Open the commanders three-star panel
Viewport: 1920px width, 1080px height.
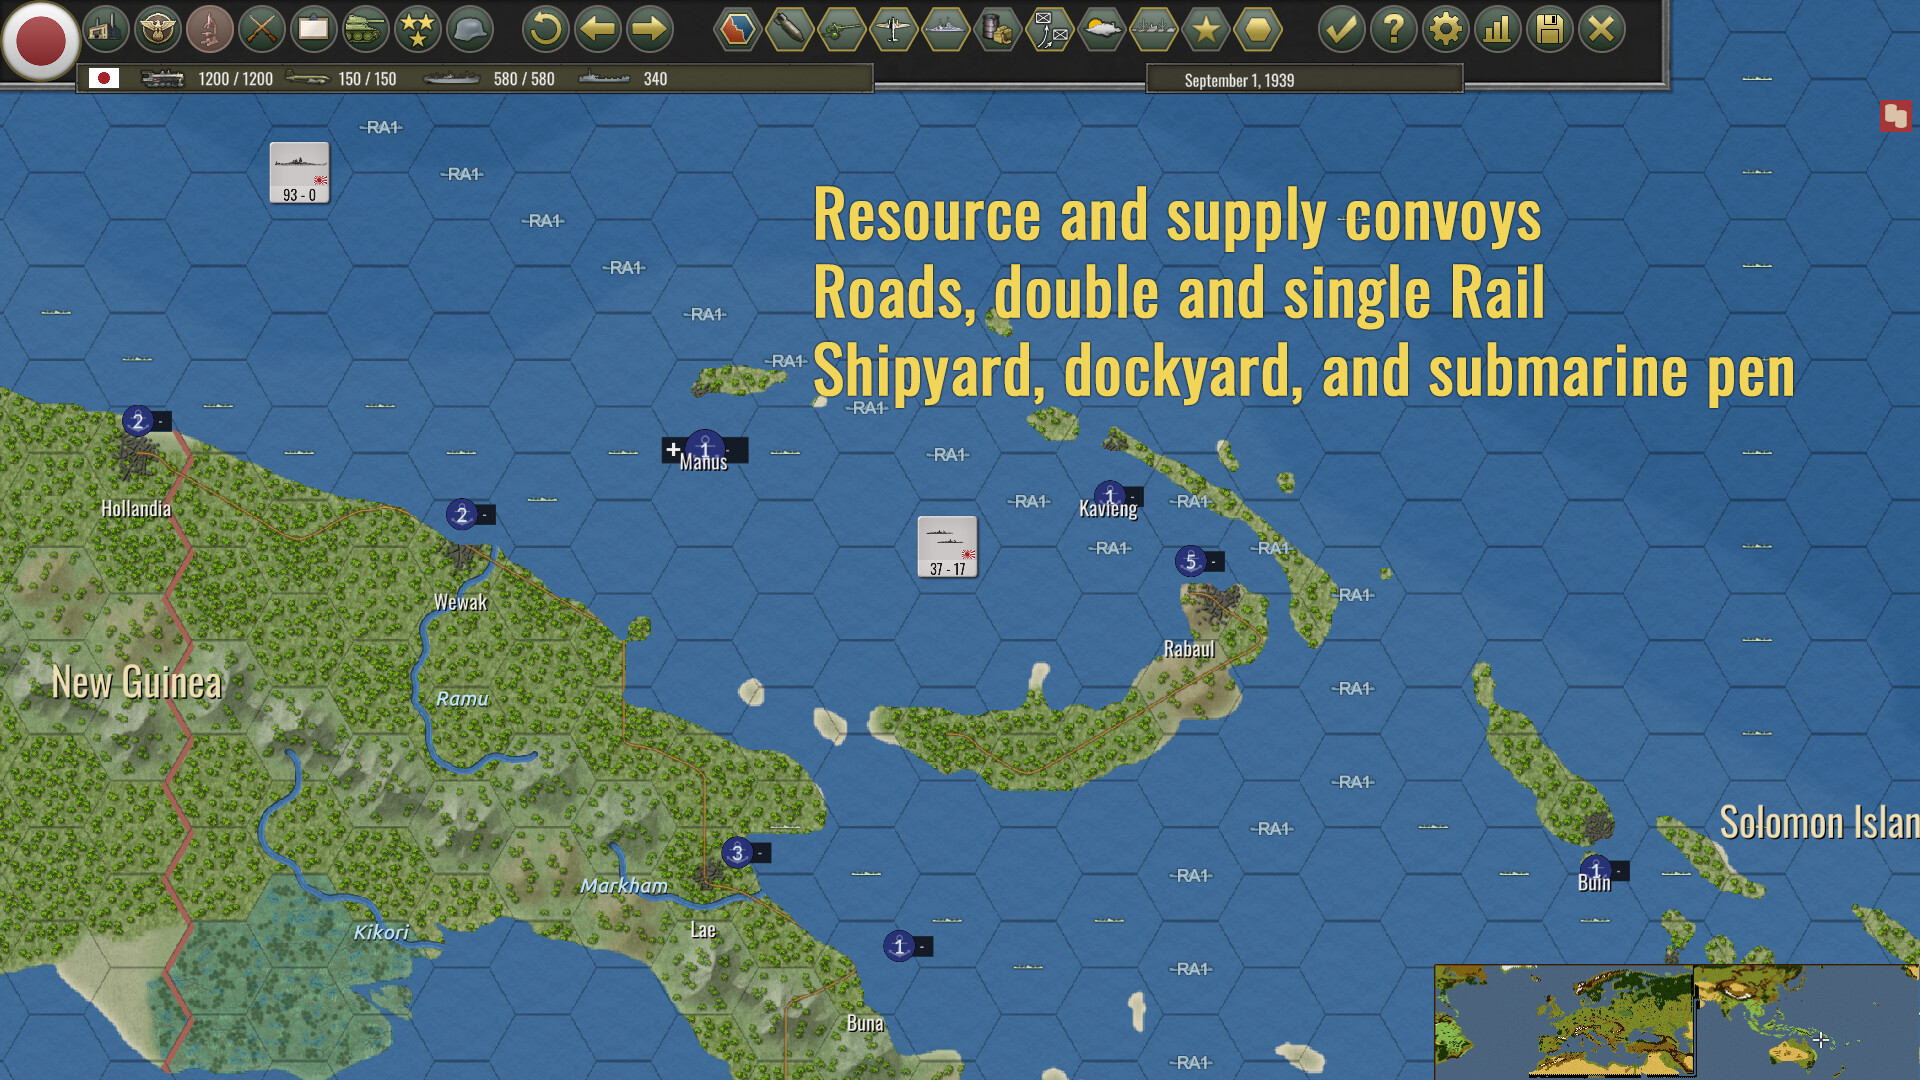pos(418,29)
